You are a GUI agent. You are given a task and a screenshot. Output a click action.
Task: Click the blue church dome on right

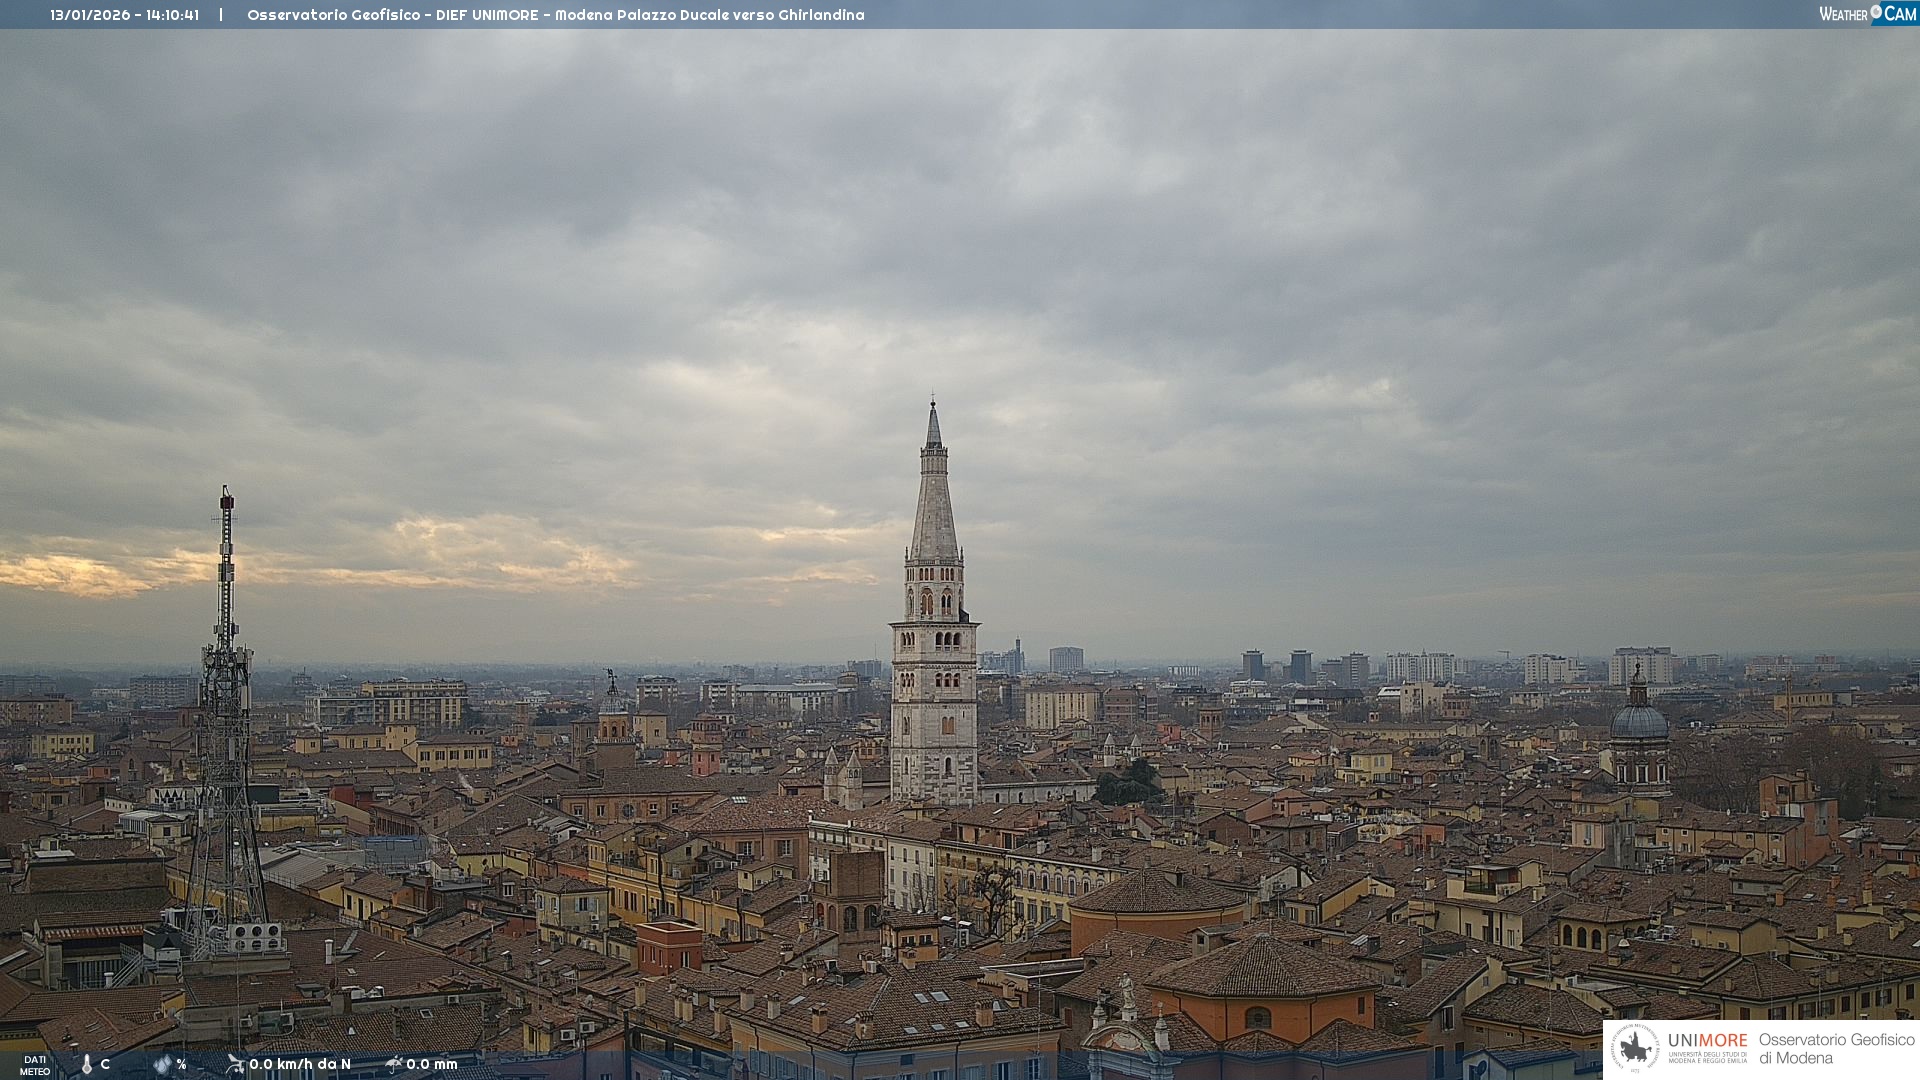coord(1639,720)
